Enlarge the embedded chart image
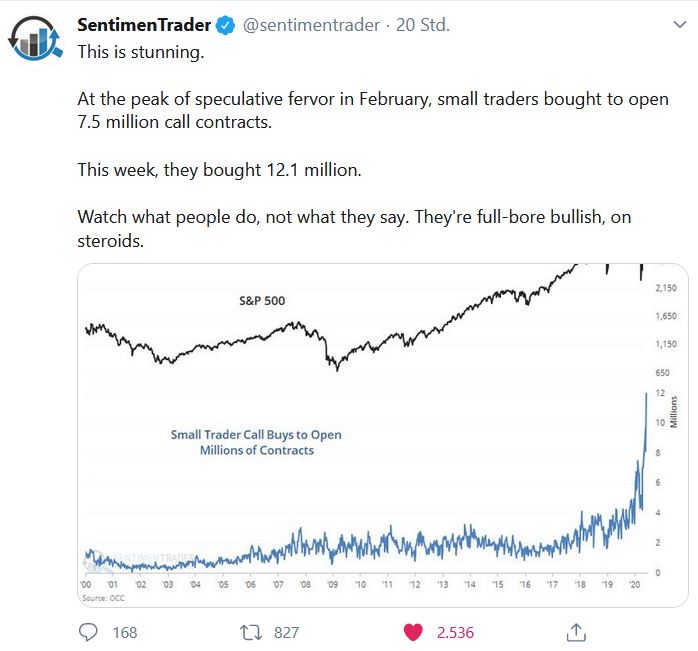Image resolution: width=698 pixels, height=651 pixels. coord(383,434)
